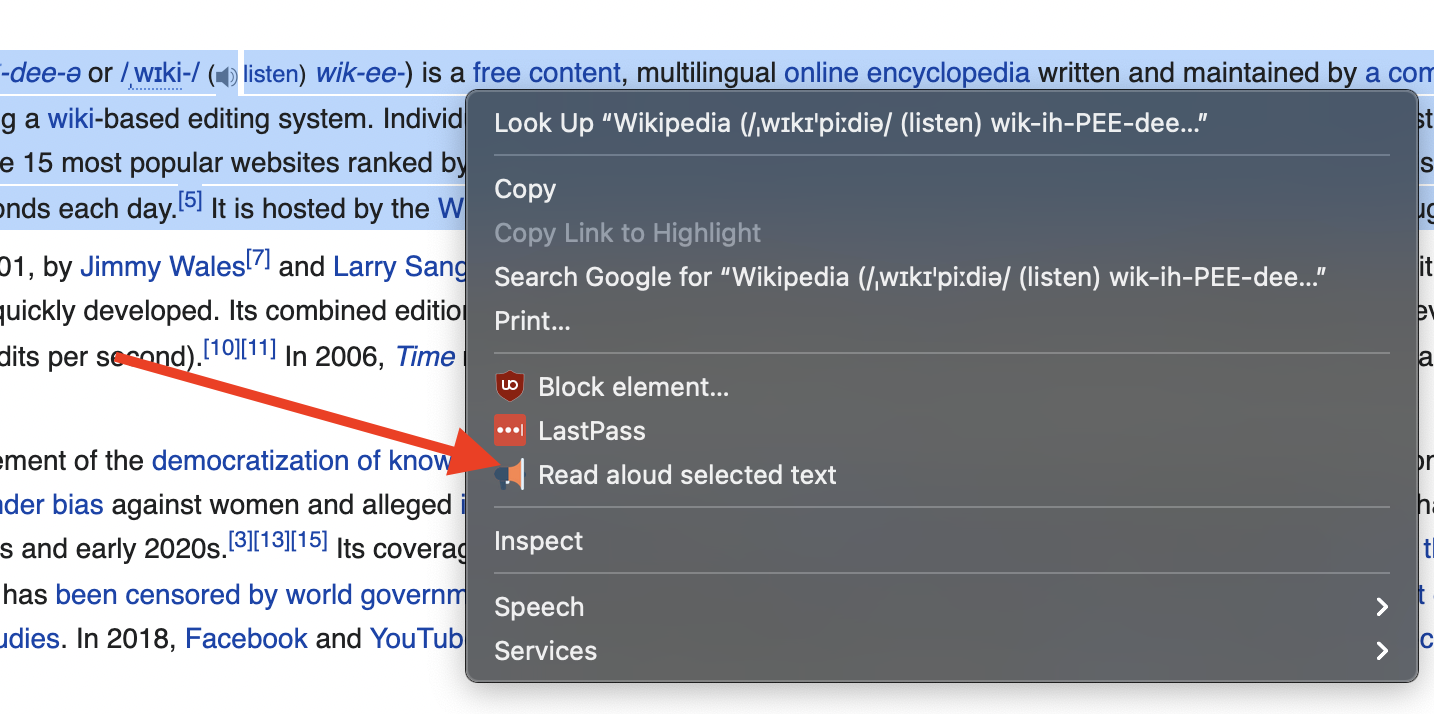Choose Block element… menu entry
The height and width of the screenshot is (714, 1434).
click(x=942, y=387)
